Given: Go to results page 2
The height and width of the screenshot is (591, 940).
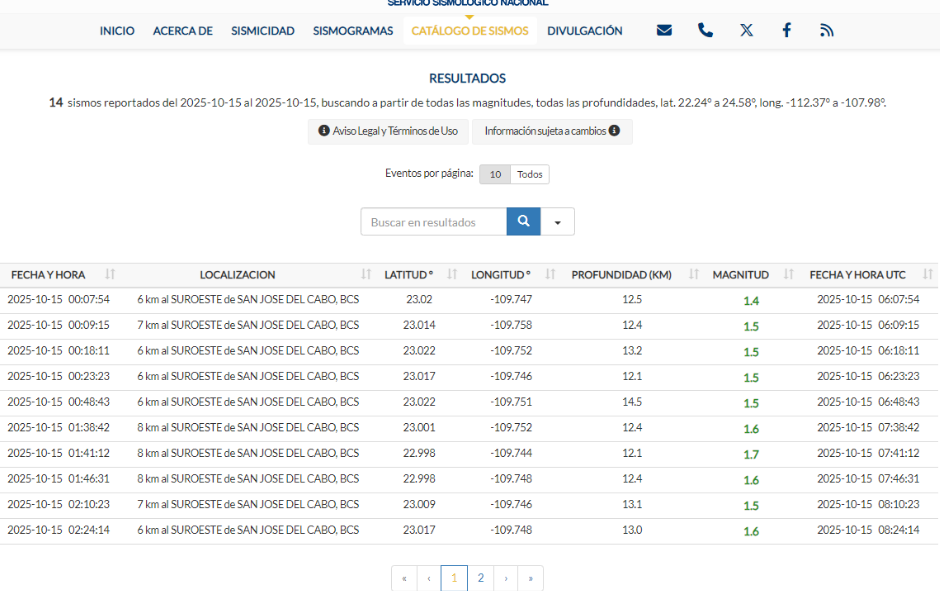Looking at the screenshot, I should point(480,578).
